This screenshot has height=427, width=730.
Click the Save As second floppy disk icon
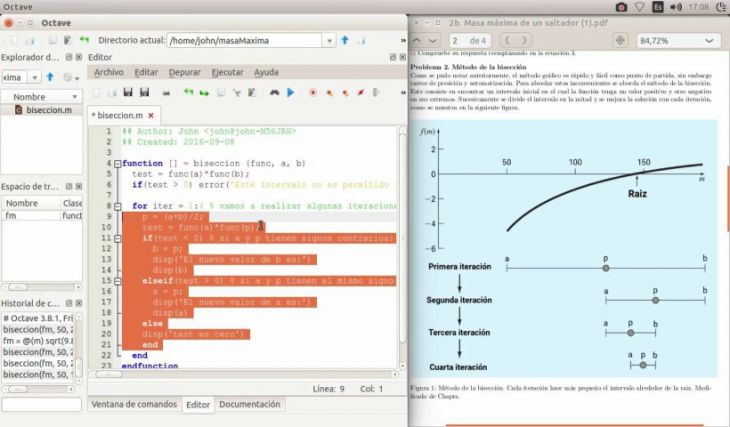[144, 92]
